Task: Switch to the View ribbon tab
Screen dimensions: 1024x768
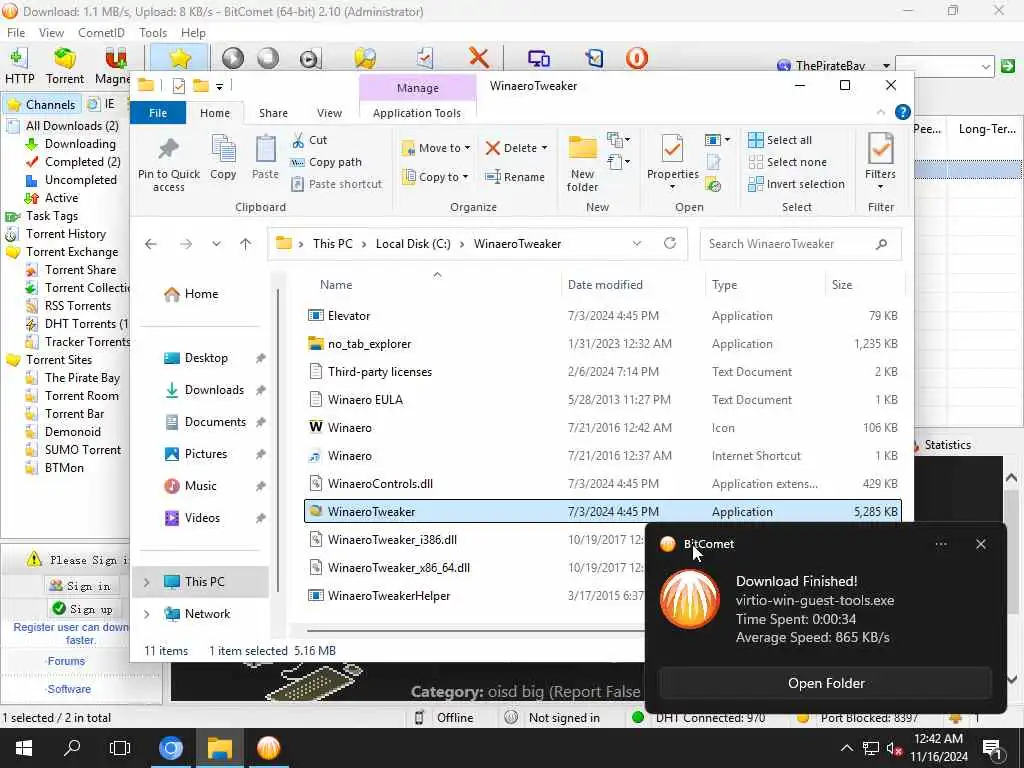Action: (329, 113)
